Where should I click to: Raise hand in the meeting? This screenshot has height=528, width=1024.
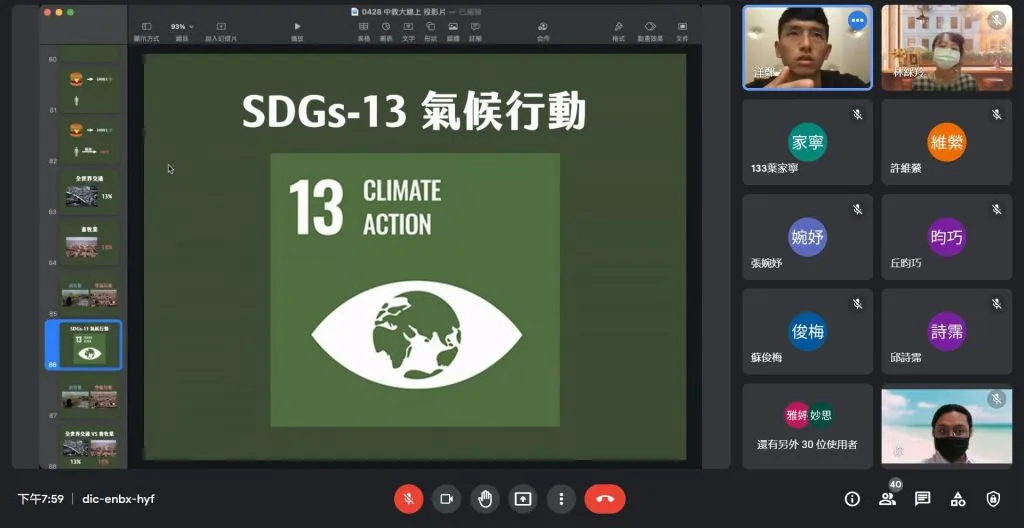[485, 498]
